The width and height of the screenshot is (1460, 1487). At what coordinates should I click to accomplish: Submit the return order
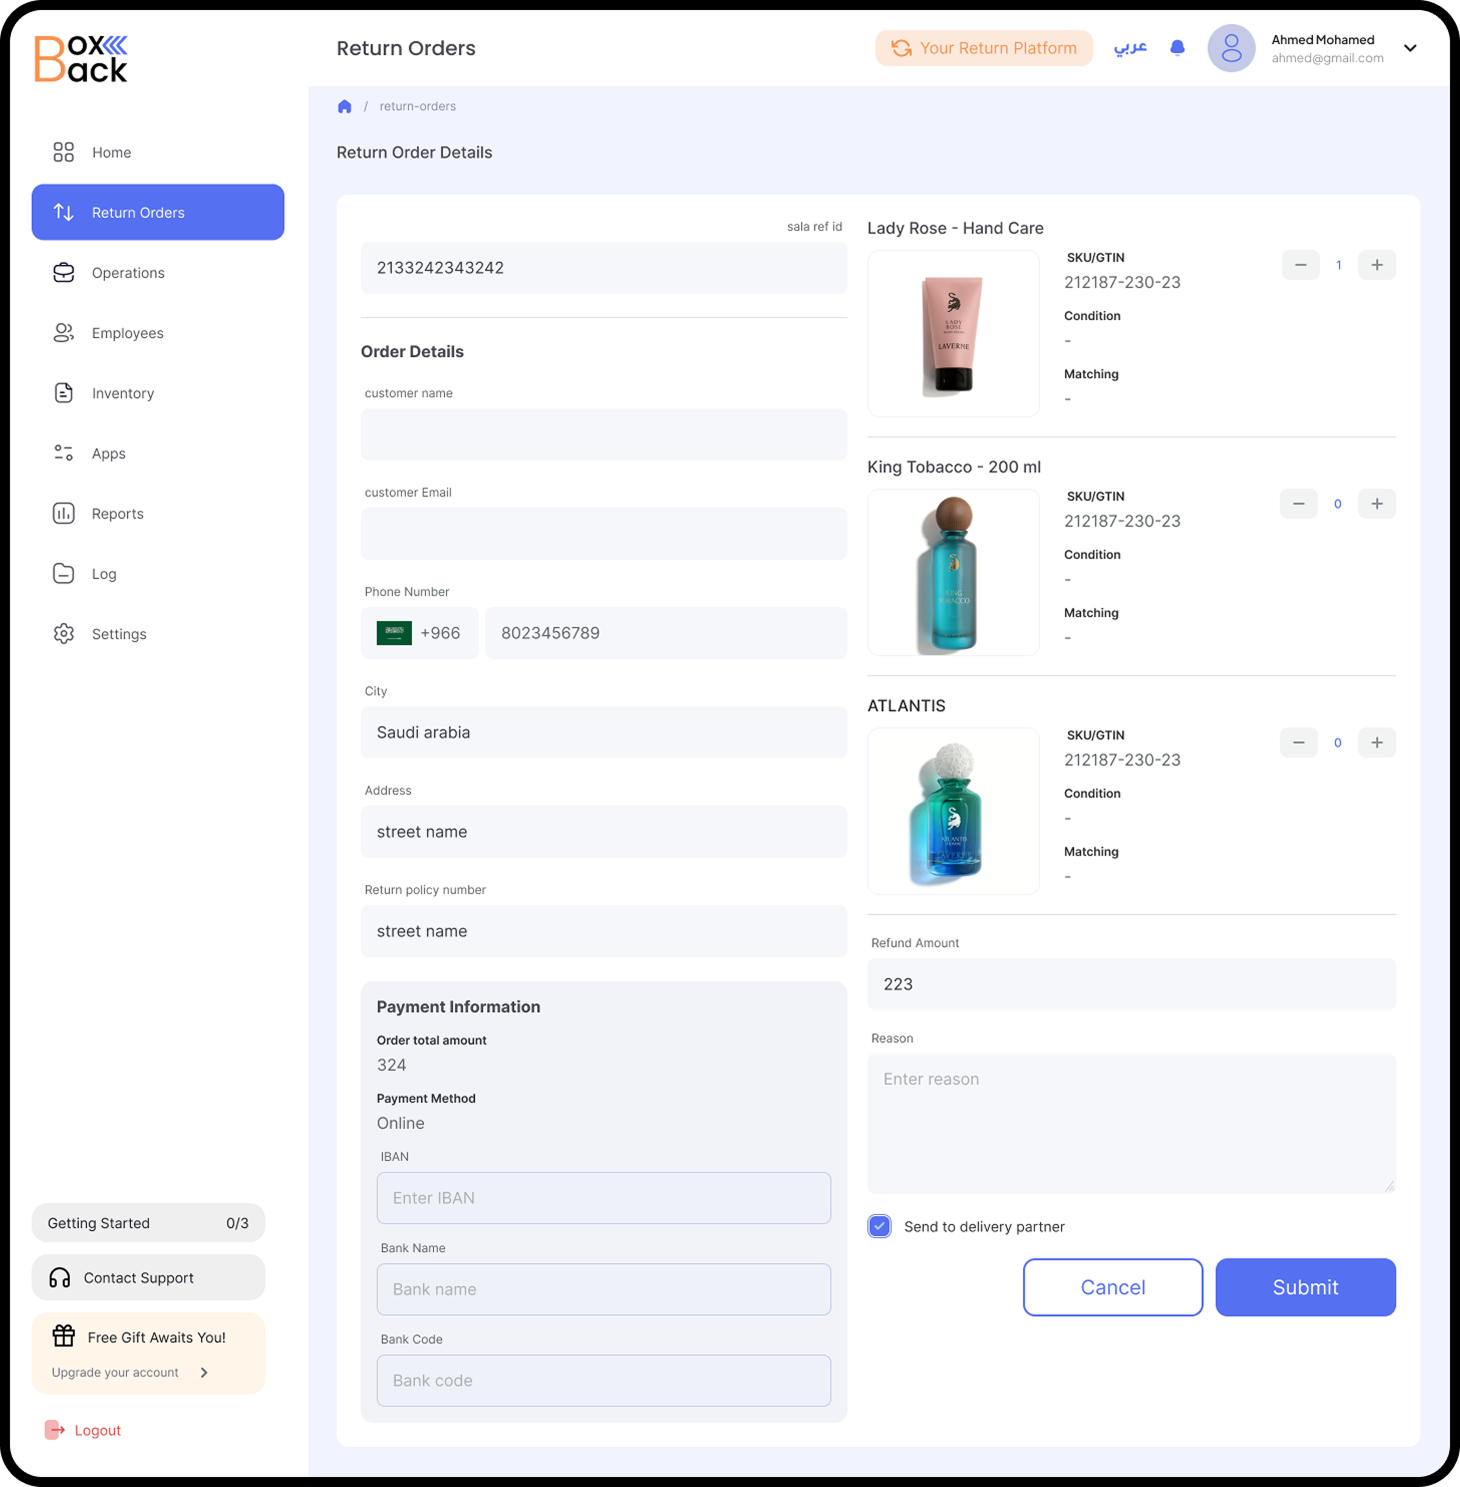(x=1304, y=1287)
